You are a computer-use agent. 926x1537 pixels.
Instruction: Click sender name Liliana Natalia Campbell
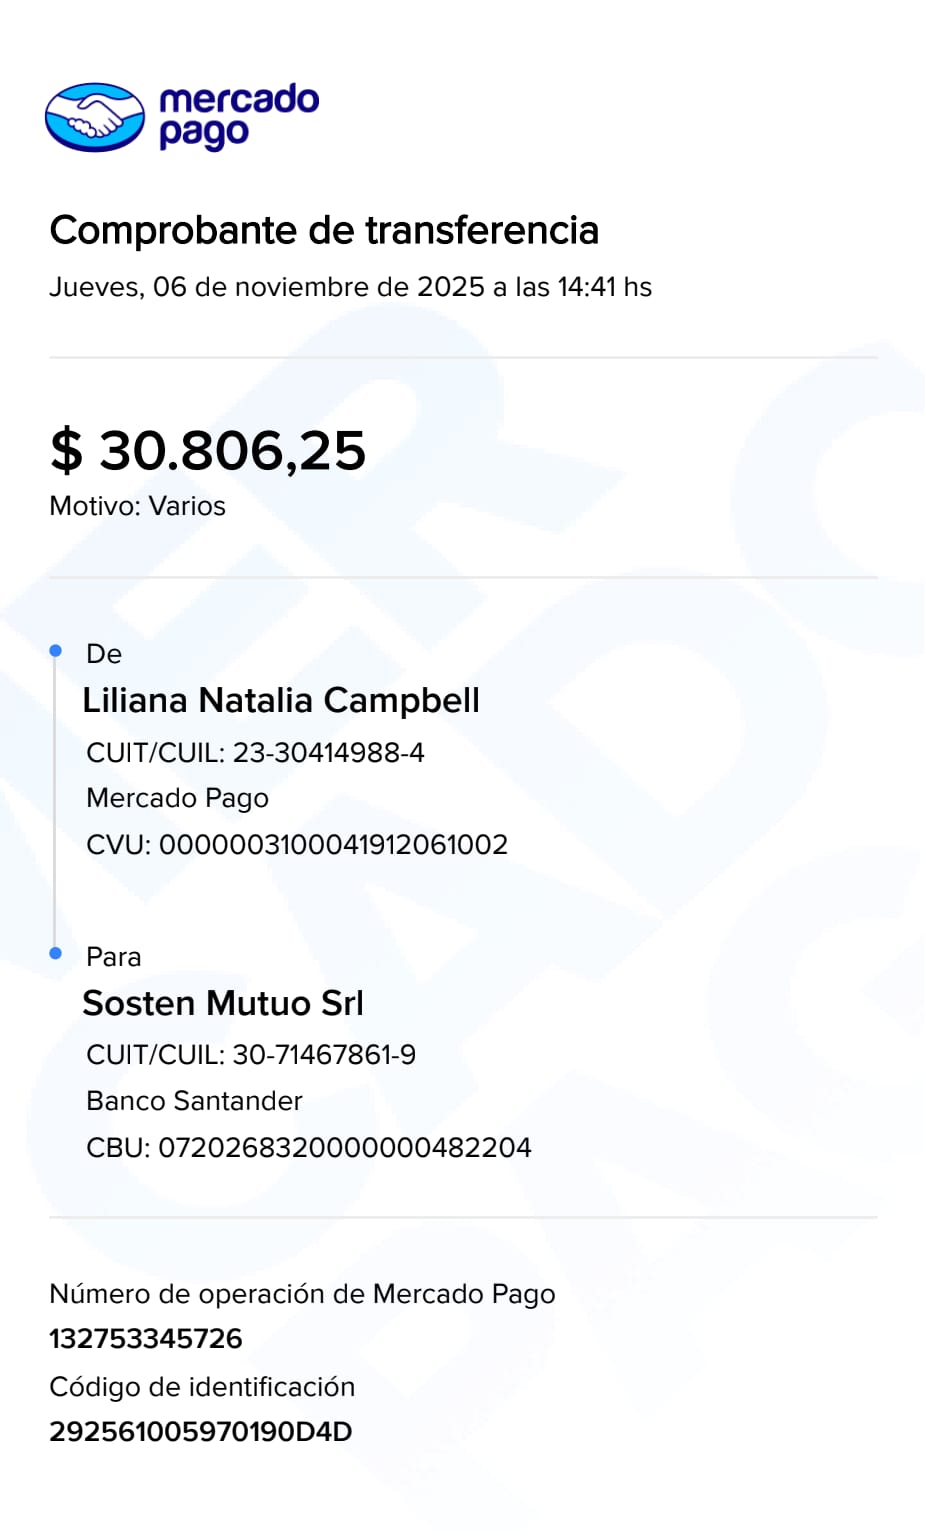pos(281,700)
